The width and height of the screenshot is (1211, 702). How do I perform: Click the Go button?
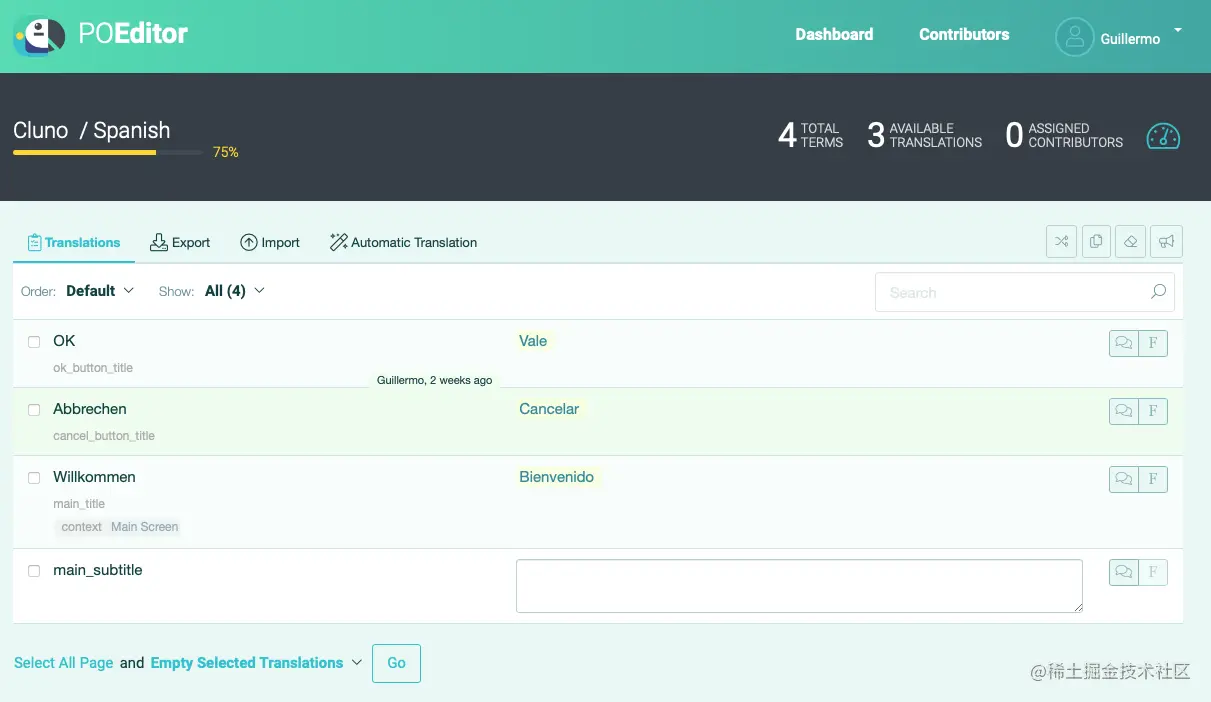click(396, 663)
